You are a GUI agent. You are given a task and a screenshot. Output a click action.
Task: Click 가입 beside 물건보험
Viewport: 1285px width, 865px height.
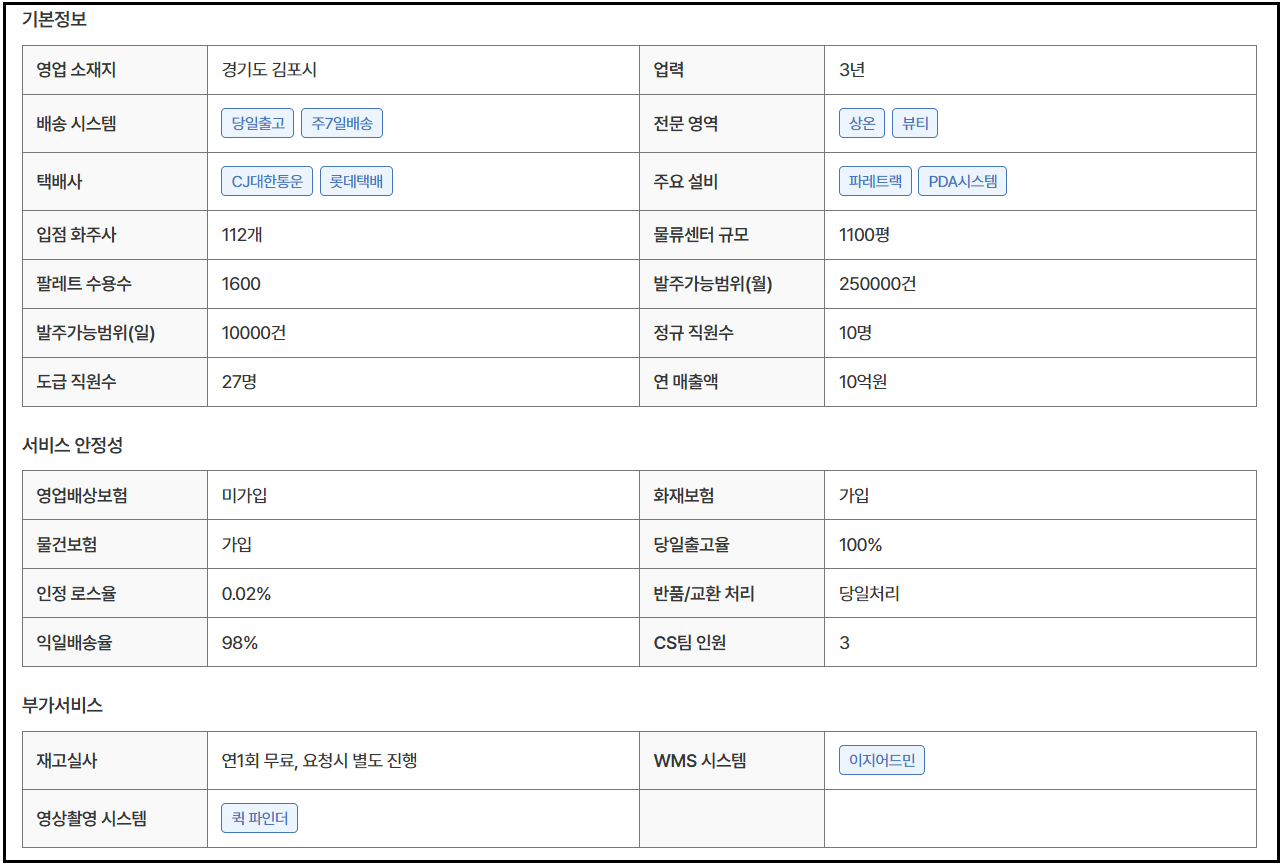[236, 545]
